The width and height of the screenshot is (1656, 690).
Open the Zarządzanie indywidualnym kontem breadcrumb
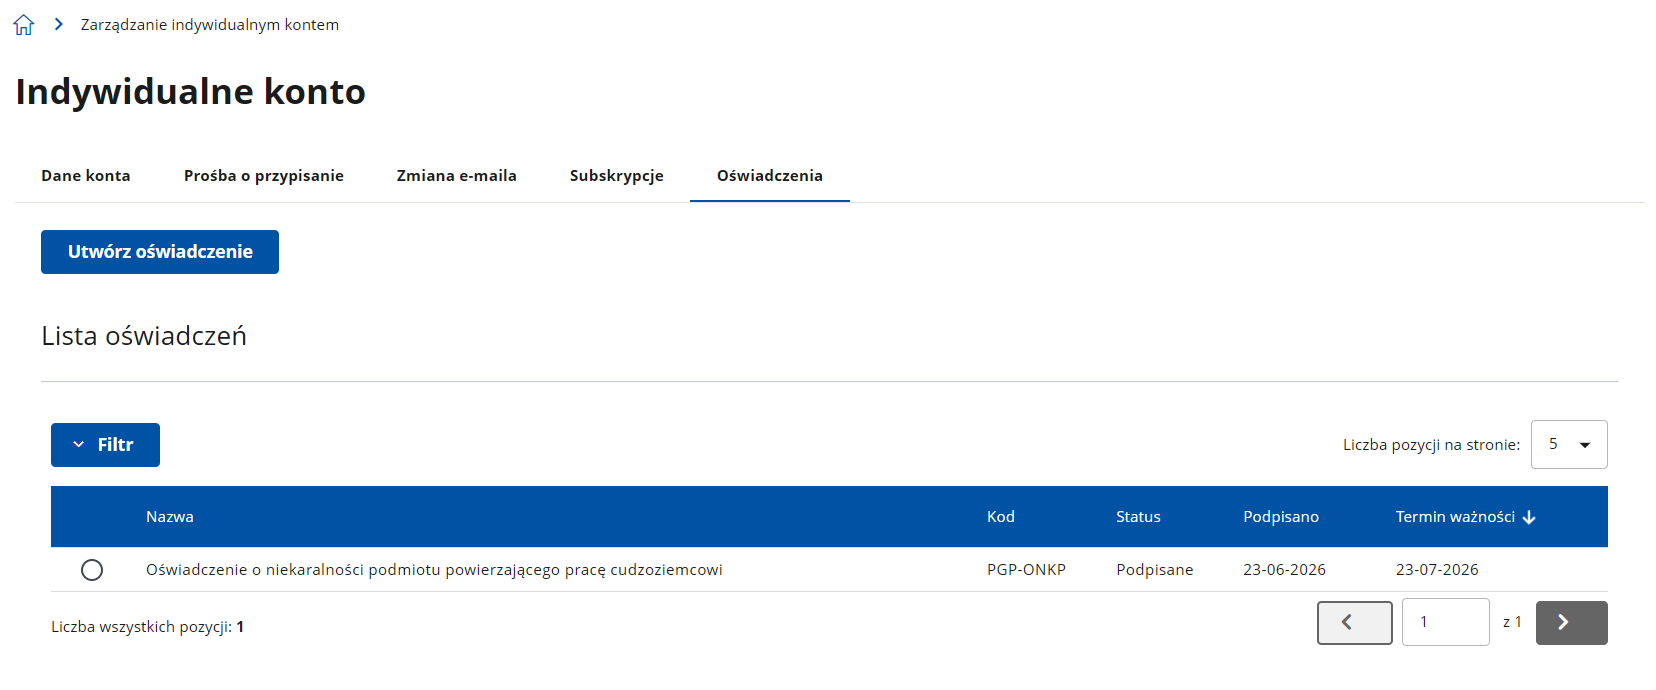tap(210, 25)
